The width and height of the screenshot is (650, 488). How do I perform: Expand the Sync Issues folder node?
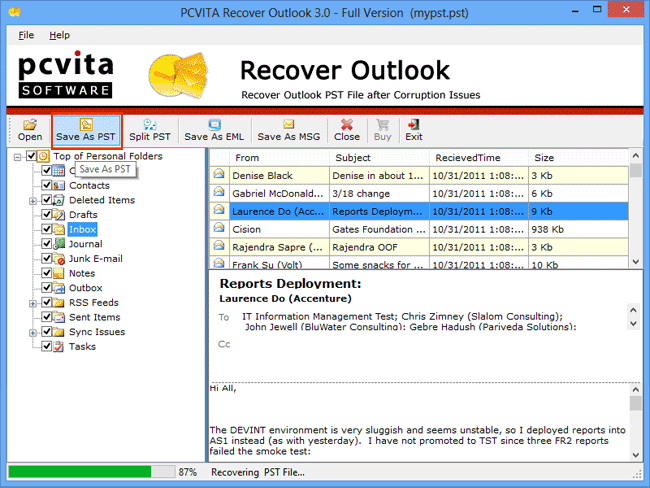pyautogui.click(x=32, y=333)
